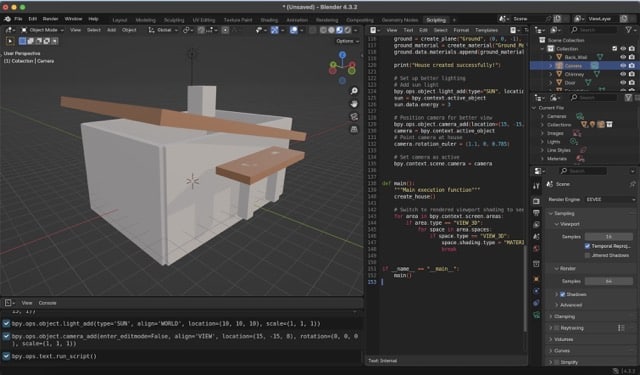The image size is (640, 375).
Task: Expand the Chimney outliner item
Action: [x=550, y=74]
